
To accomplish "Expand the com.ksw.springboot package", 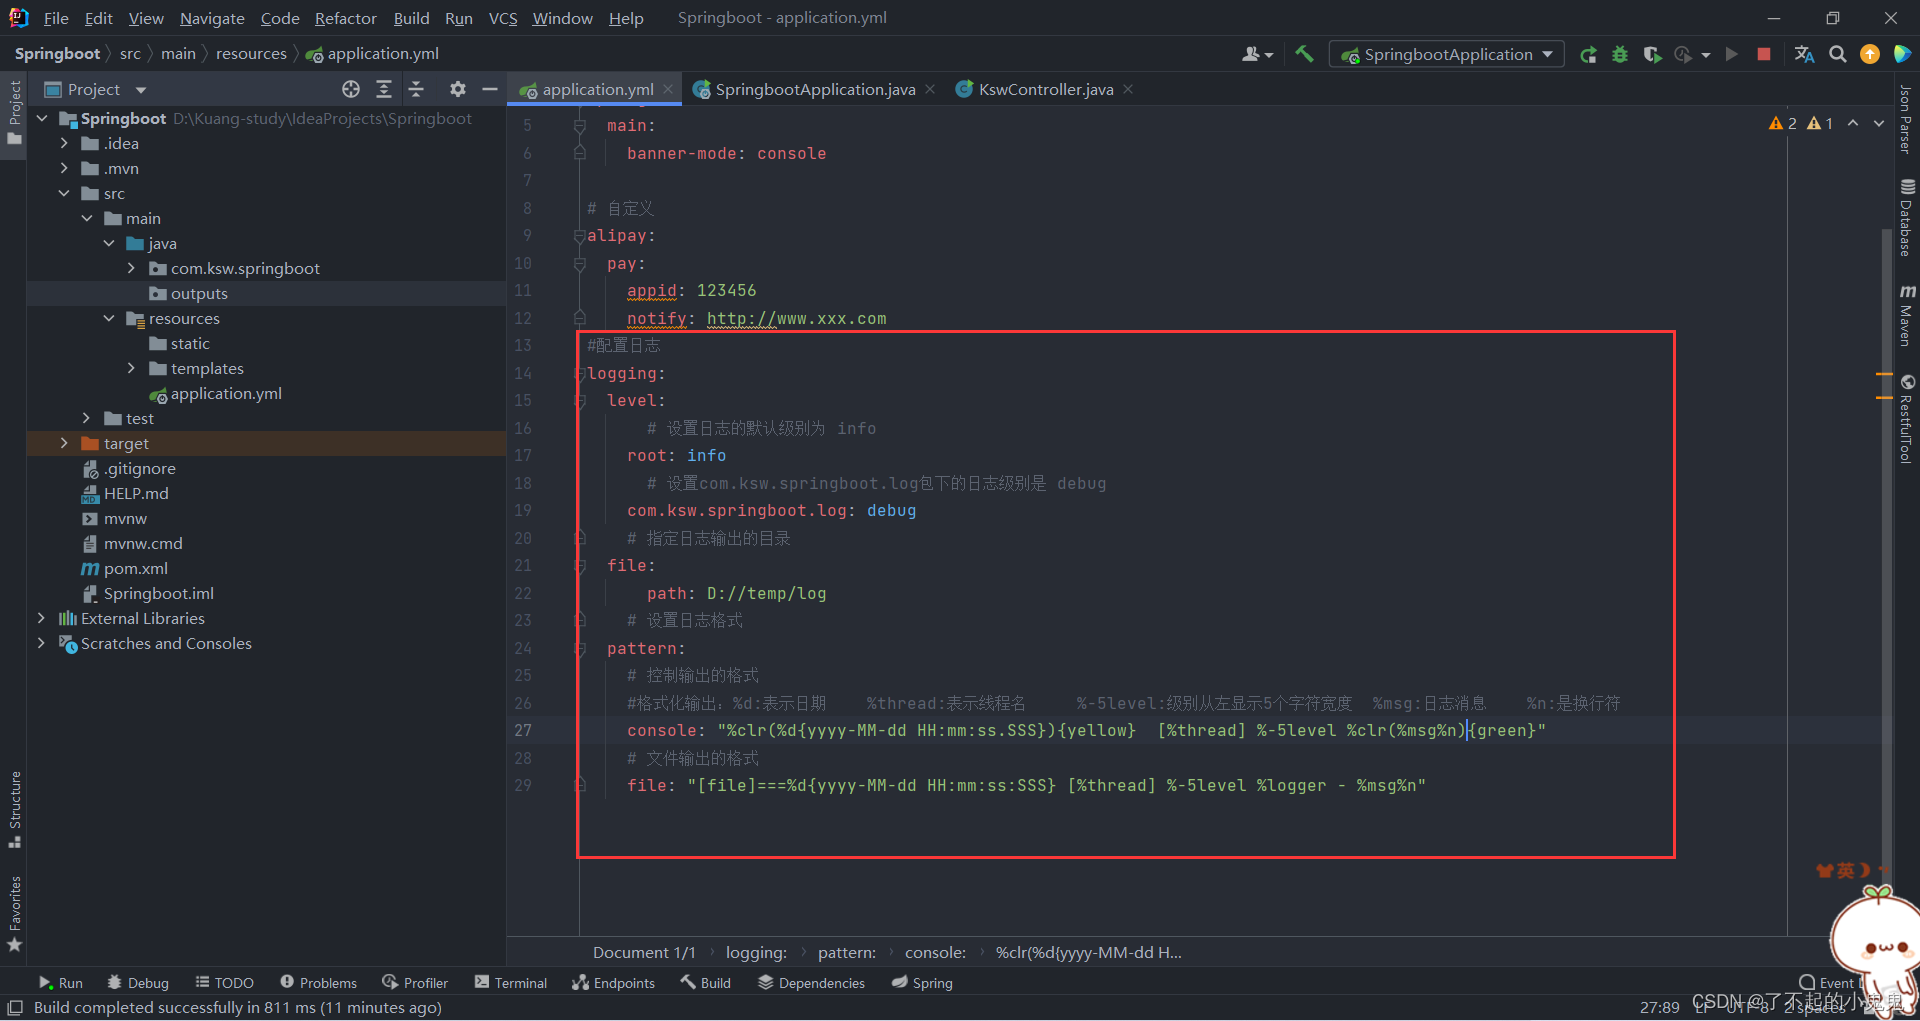I will (x=131, y=268).
